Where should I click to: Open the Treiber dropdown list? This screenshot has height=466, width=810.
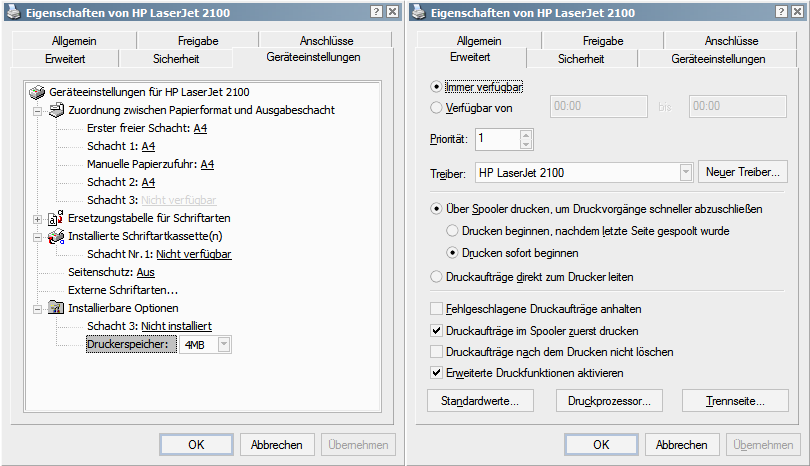click(686, 173)
